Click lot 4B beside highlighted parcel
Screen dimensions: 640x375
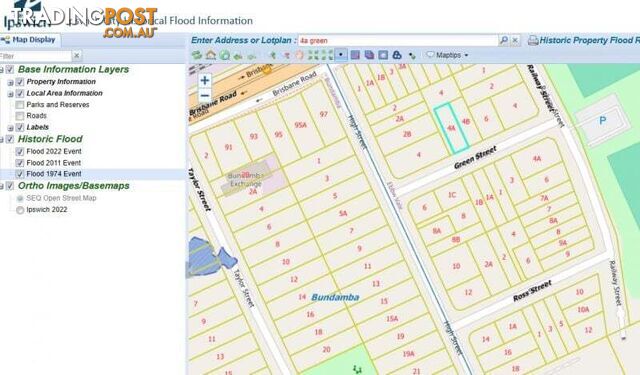pyautogui.click(x=465, y=121)
